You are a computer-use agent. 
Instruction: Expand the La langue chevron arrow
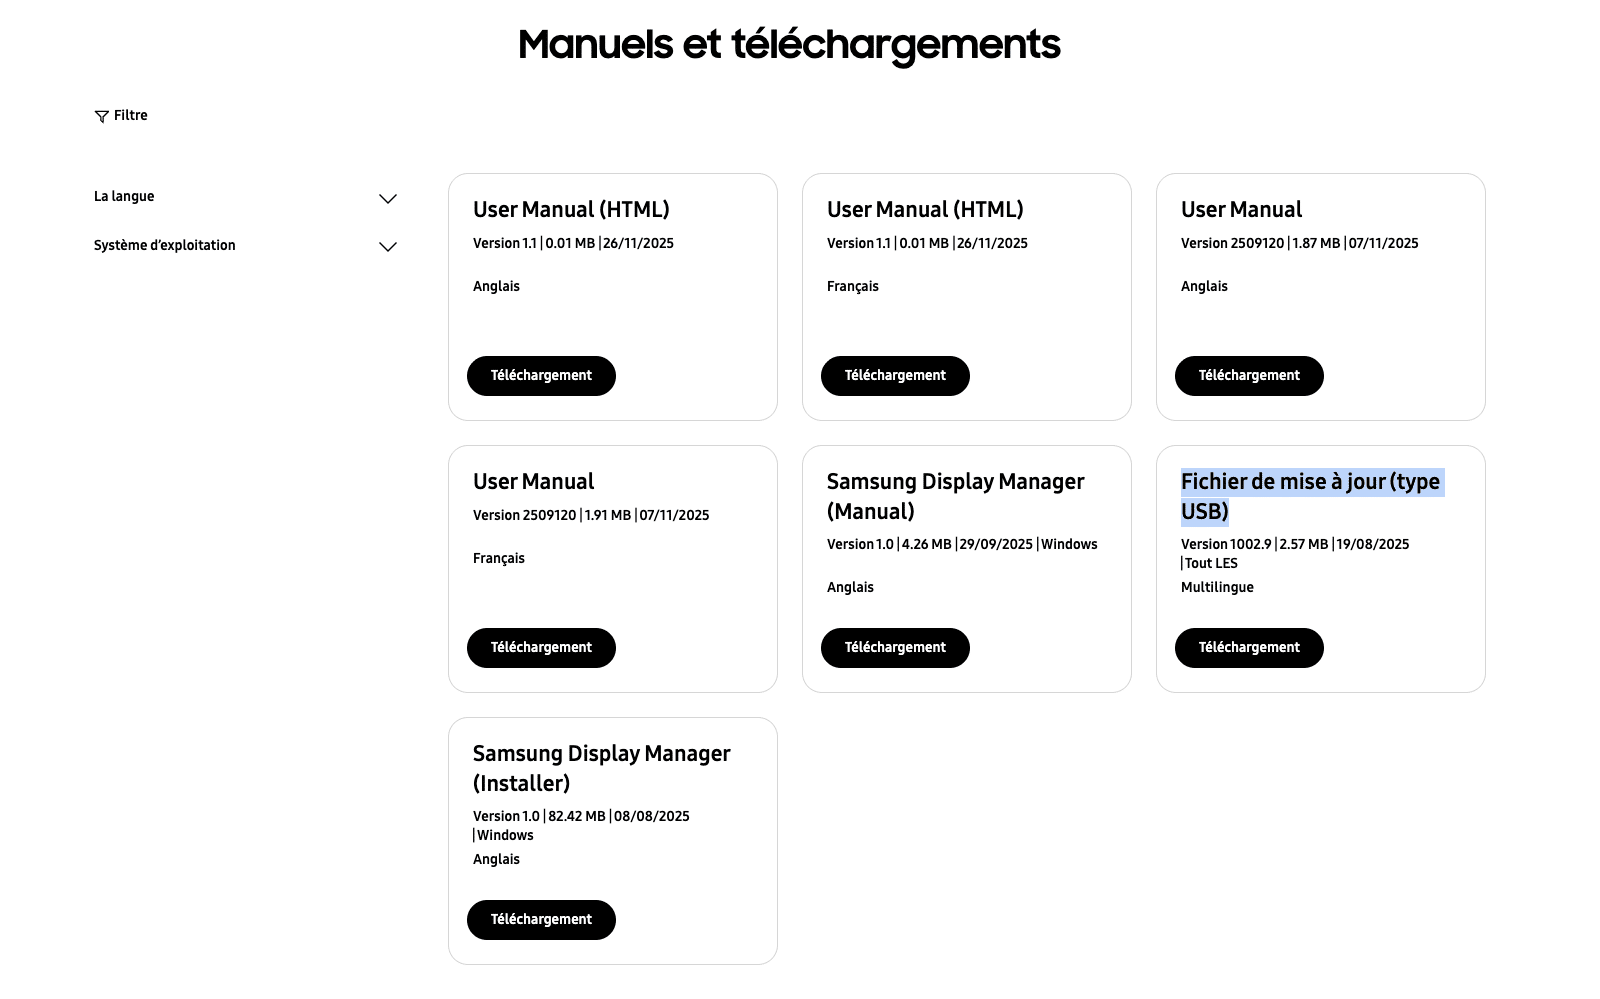point(388,199)
